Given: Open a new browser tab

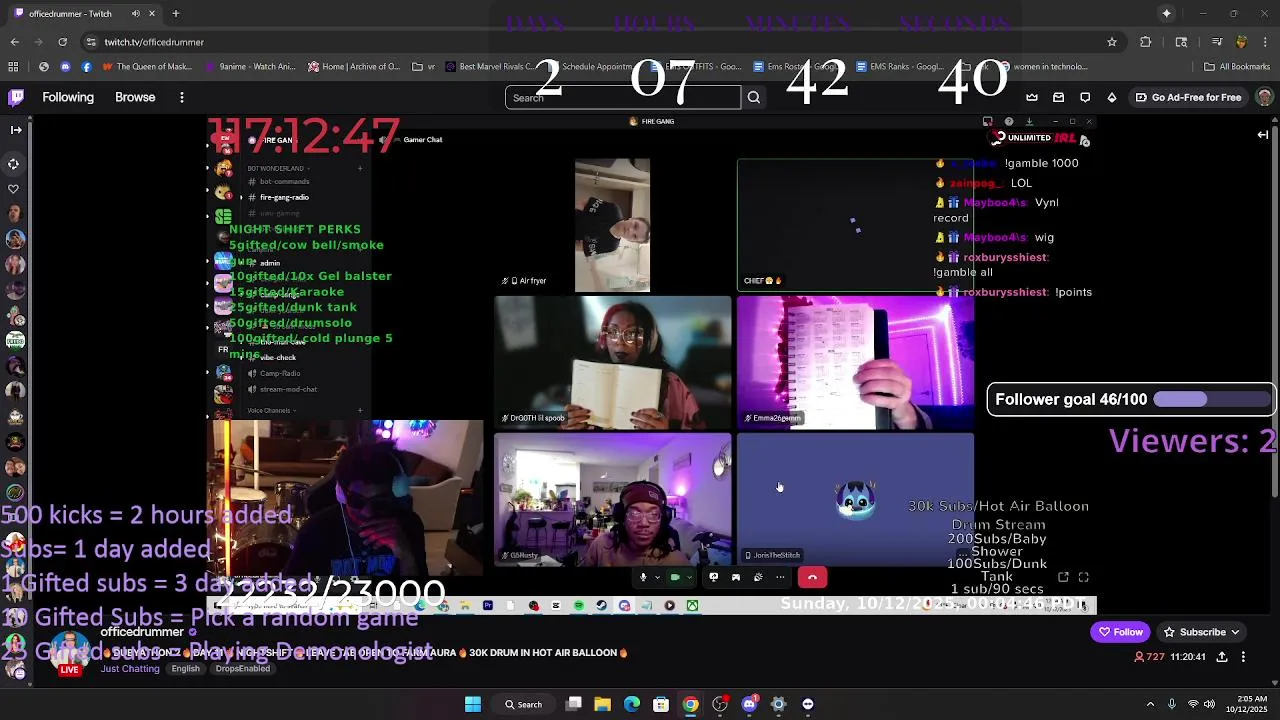Looking at the screenshot, I should pyautogui.click(x=175, y=14).
